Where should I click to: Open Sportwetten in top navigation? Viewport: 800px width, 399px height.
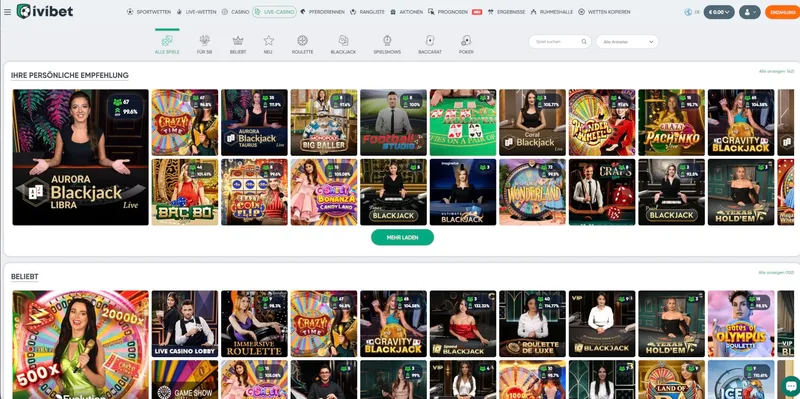[149, 12]
